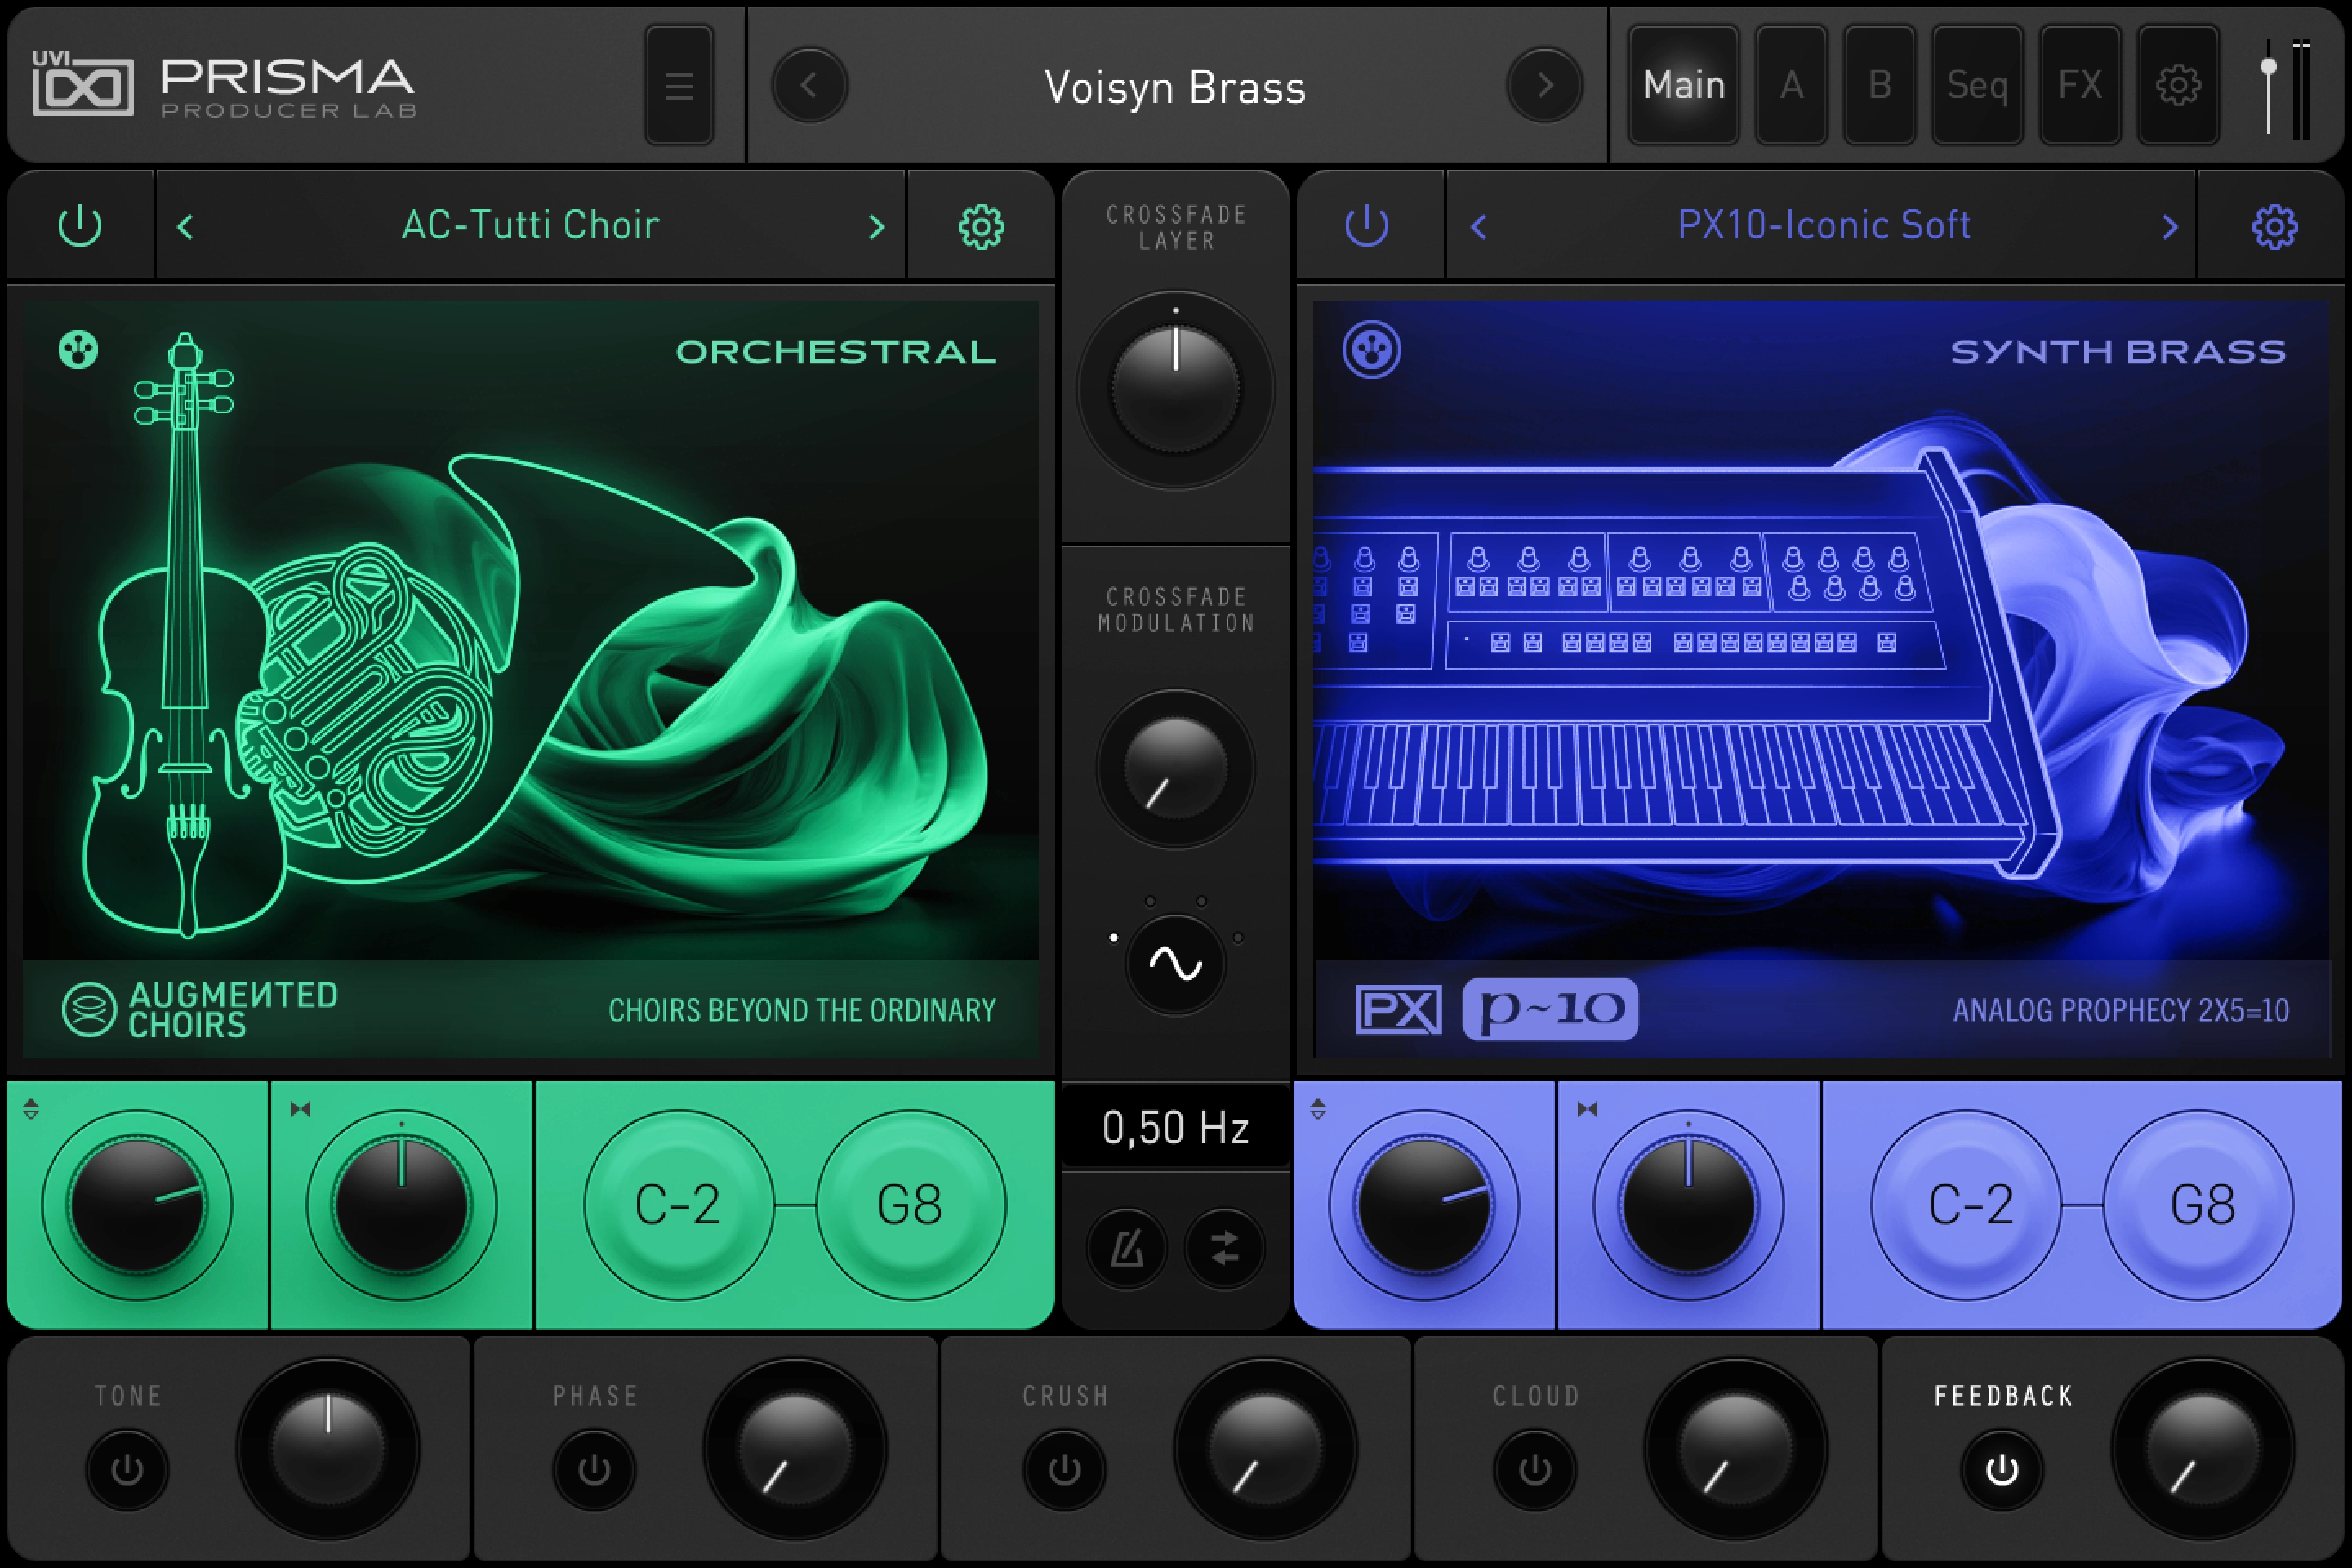Switch to the Seq tab

tap(1977, 86)
